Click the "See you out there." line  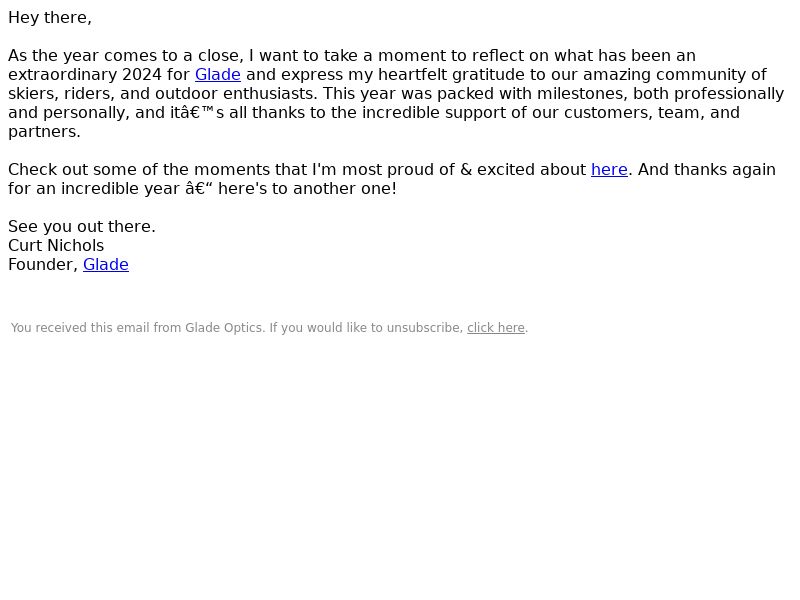pos(82,227)
